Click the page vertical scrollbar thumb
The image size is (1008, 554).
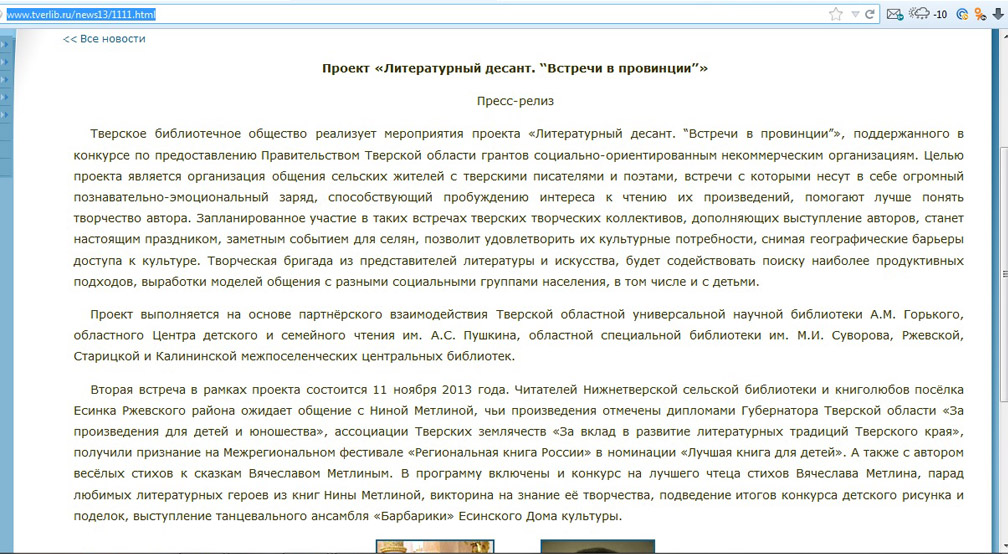(1004, 273)
